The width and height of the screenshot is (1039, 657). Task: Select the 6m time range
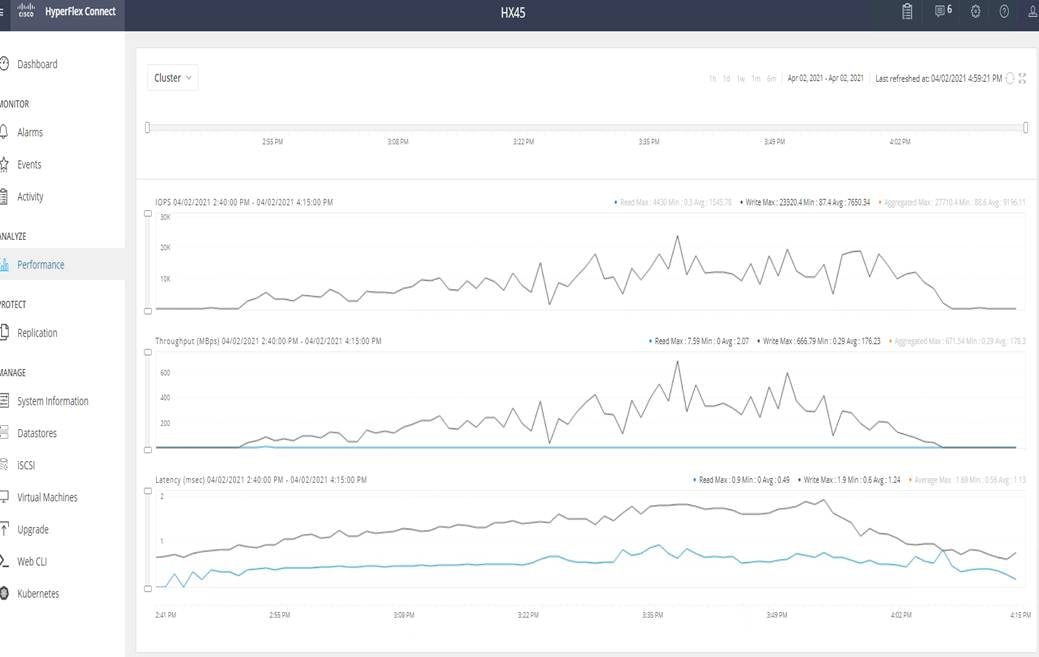(x=771, y=78)
